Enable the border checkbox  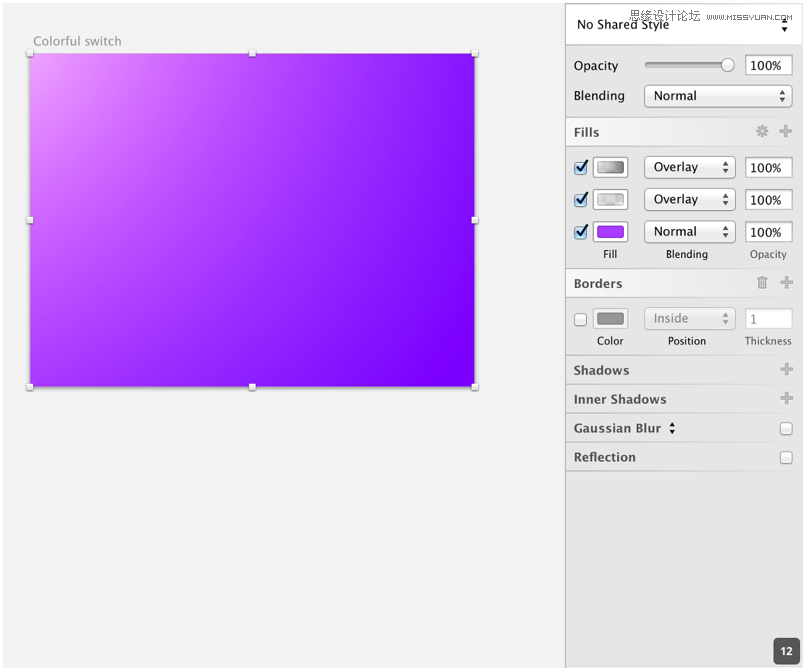tap(580, 319)
